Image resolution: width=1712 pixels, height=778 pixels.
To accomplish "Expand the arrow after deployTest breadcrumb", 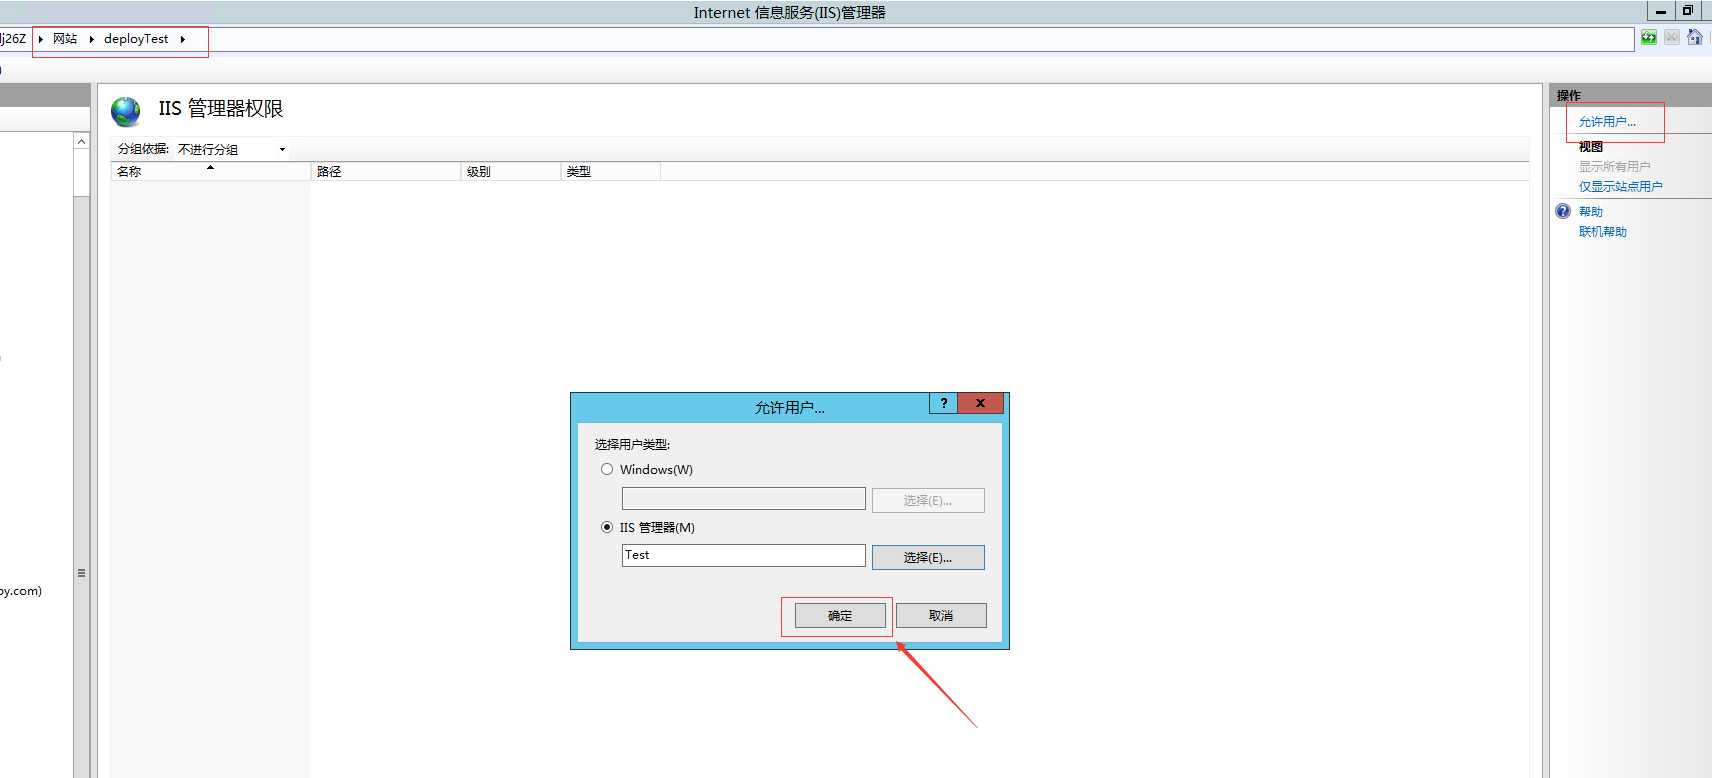I will 183,39.
